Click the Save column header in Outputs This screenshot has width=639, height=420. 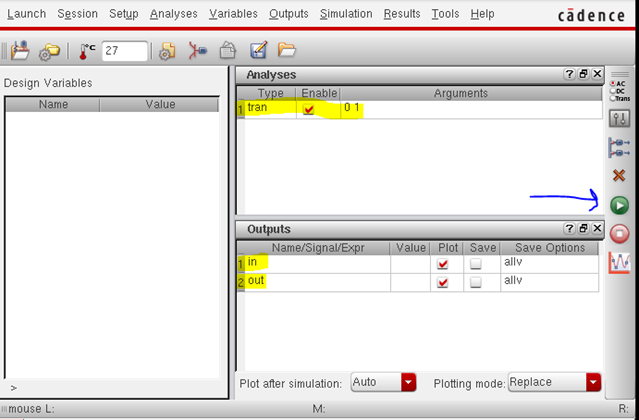(x=482, y=248)
